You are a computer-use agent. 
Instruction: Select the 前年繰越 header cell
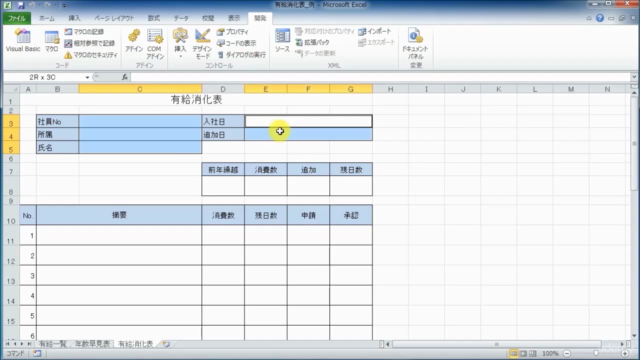[223, 170]
